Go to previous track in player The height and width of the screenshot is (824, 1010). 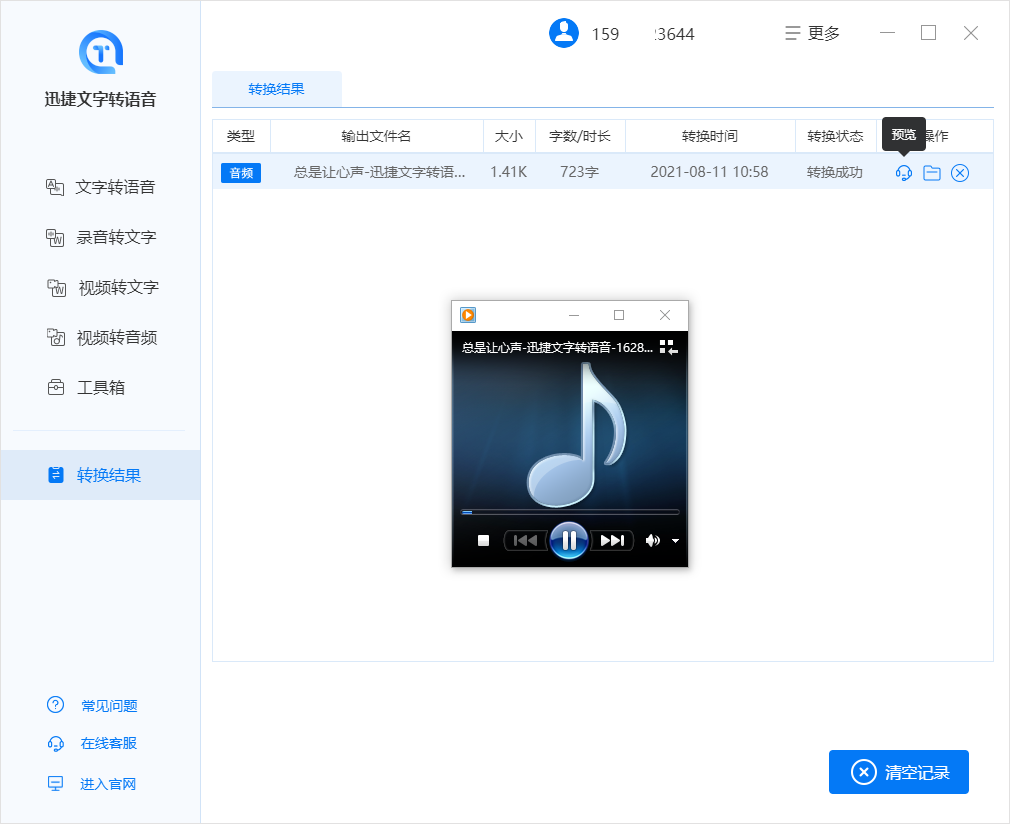point(525,541)
